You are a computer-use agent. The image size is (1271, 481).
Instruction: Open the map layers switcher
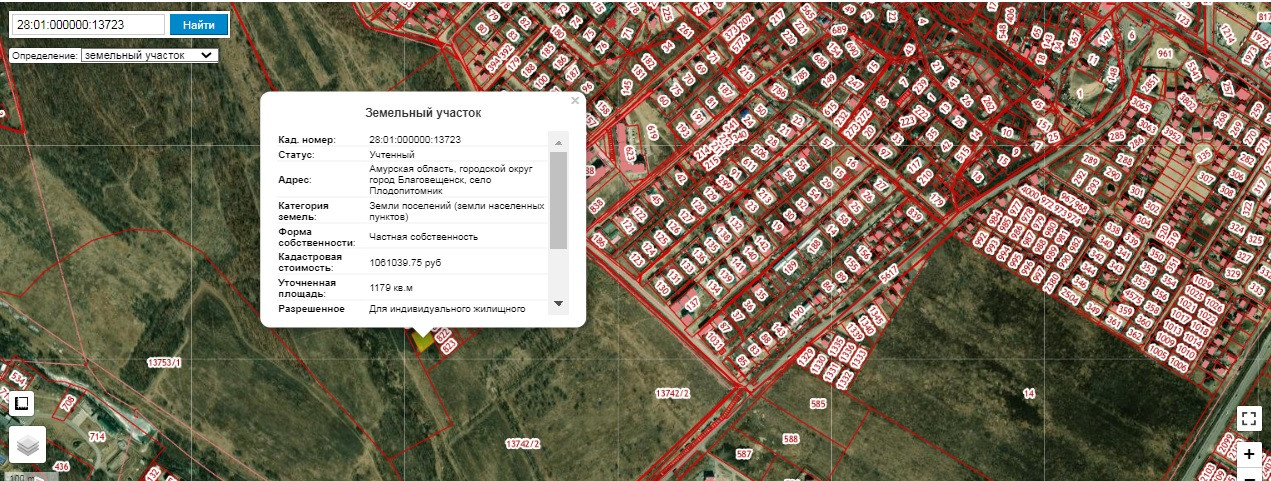coord(28,445)
